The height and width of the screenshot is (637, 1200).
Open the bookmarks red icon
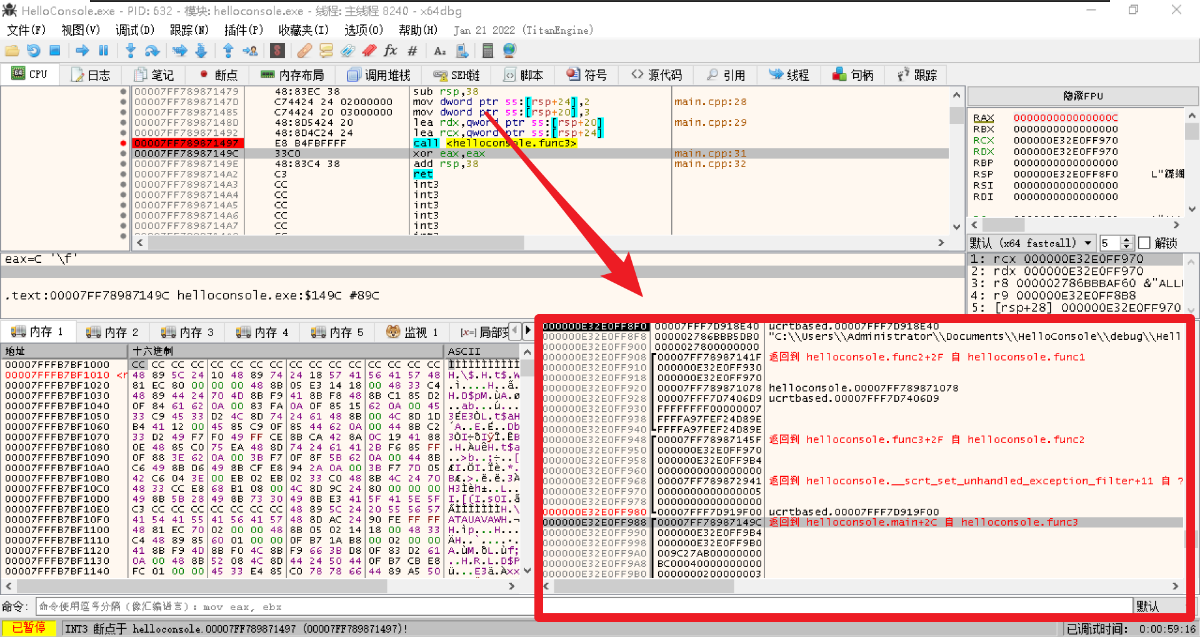[369, 50]
